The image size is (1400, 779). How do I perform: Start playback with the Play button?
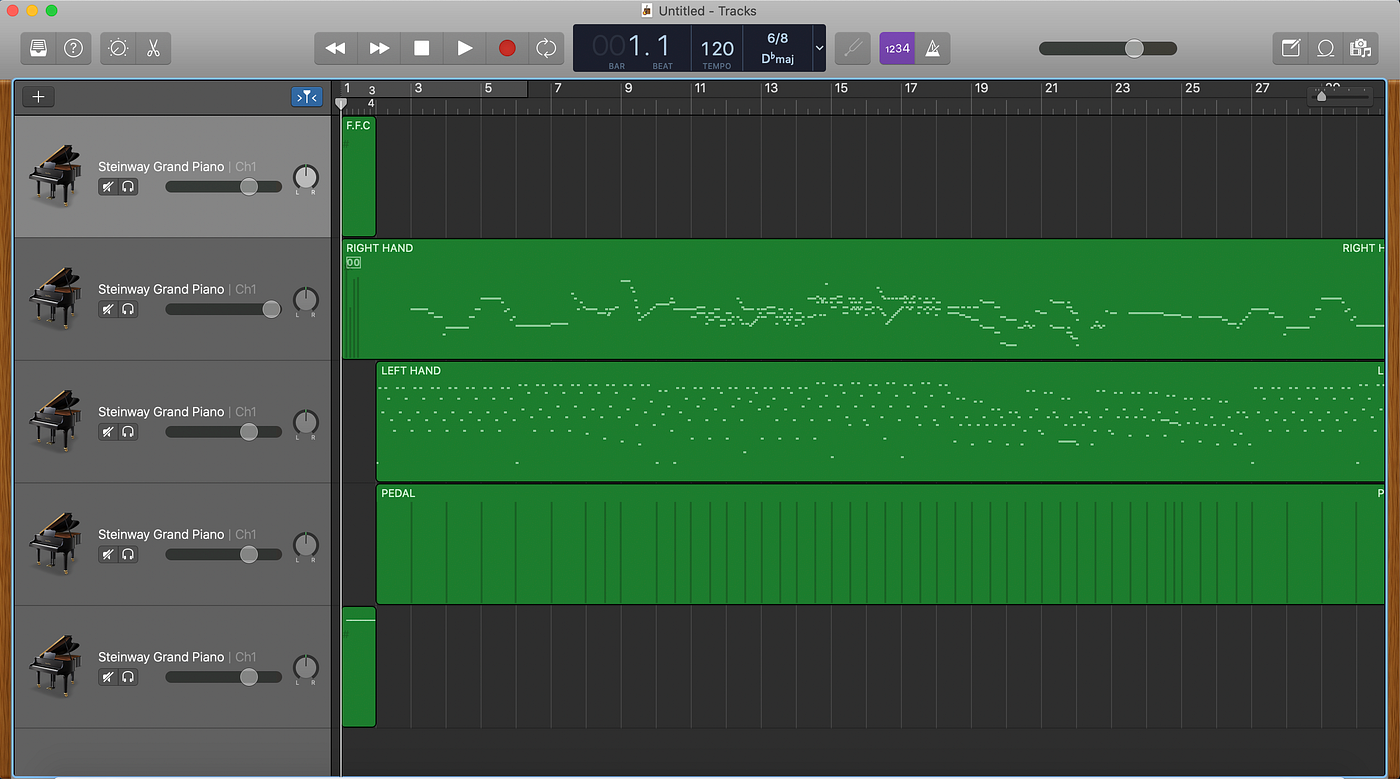pyautogui.click(x=465, y=48)
